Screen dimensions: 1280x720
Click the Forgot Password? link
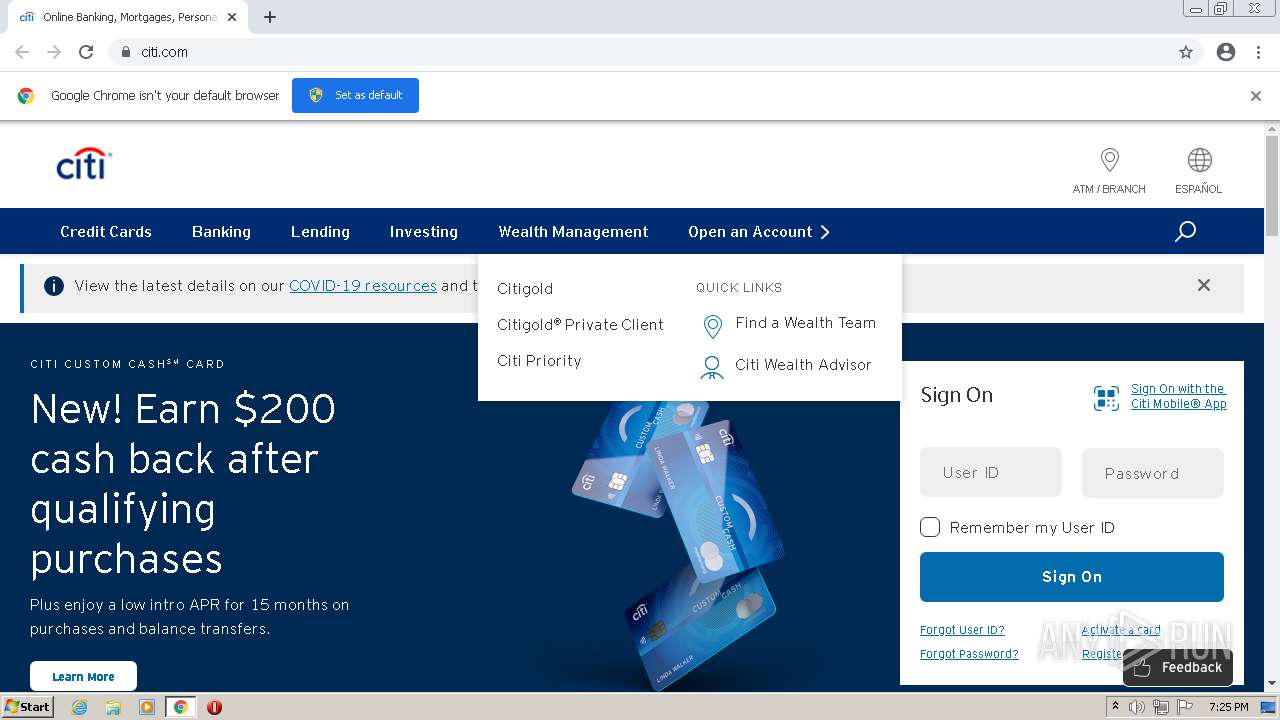click(969, 654)
